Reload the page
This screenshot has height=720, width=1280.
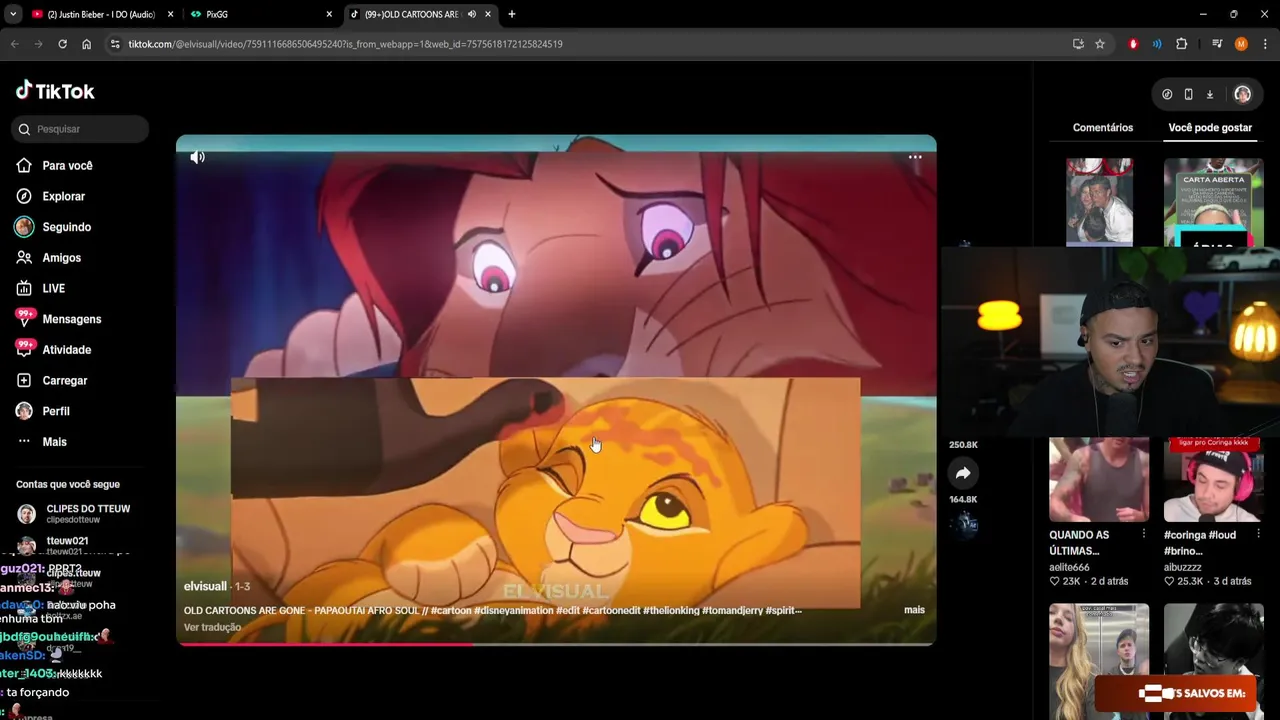coord(63,44)
